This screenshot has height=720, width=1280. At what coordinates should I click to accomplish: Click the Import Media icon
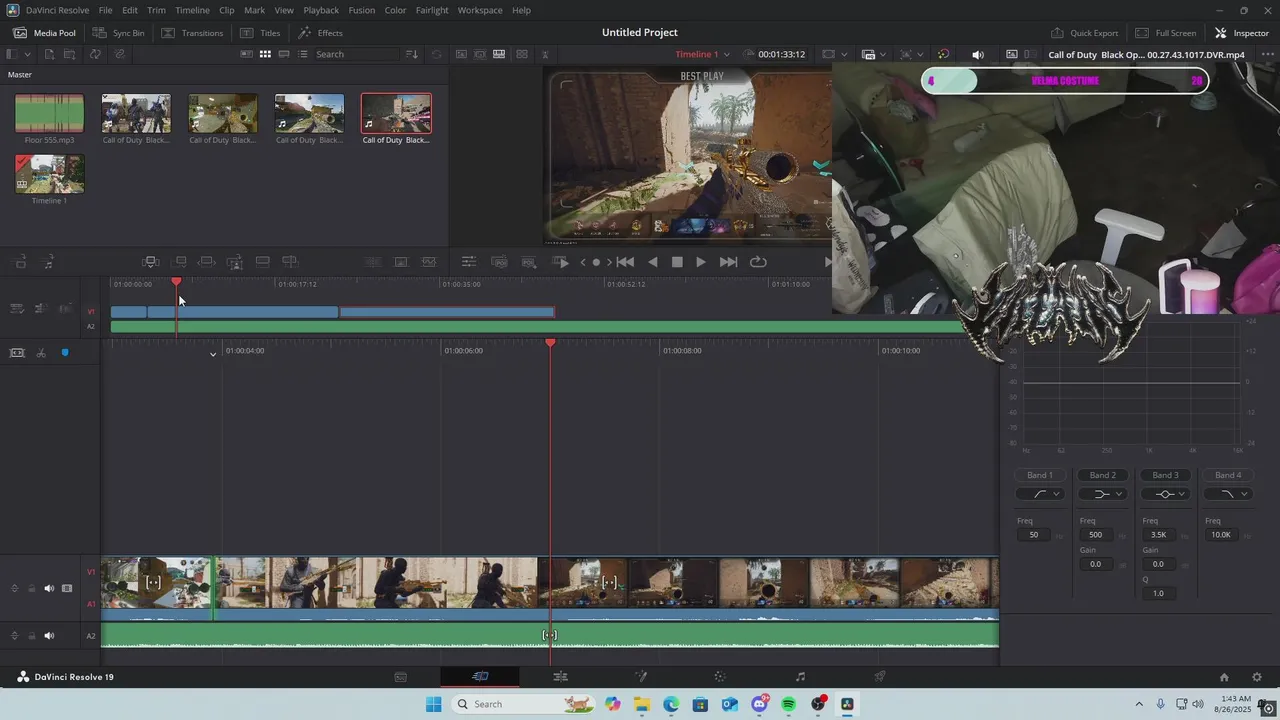(49, 54)
